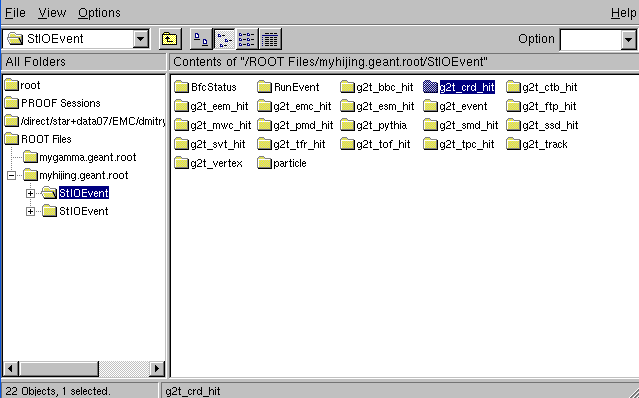Select /direct/star+data07/EMC tree item
This screenshot has height=398, width=639.
[x=85, y=121]
